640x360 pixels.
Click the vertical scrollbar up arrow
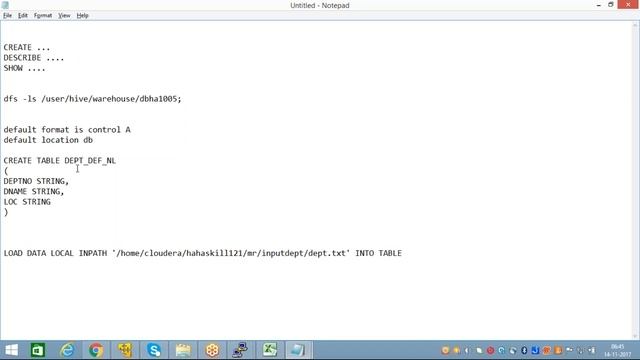click(636, 25)
